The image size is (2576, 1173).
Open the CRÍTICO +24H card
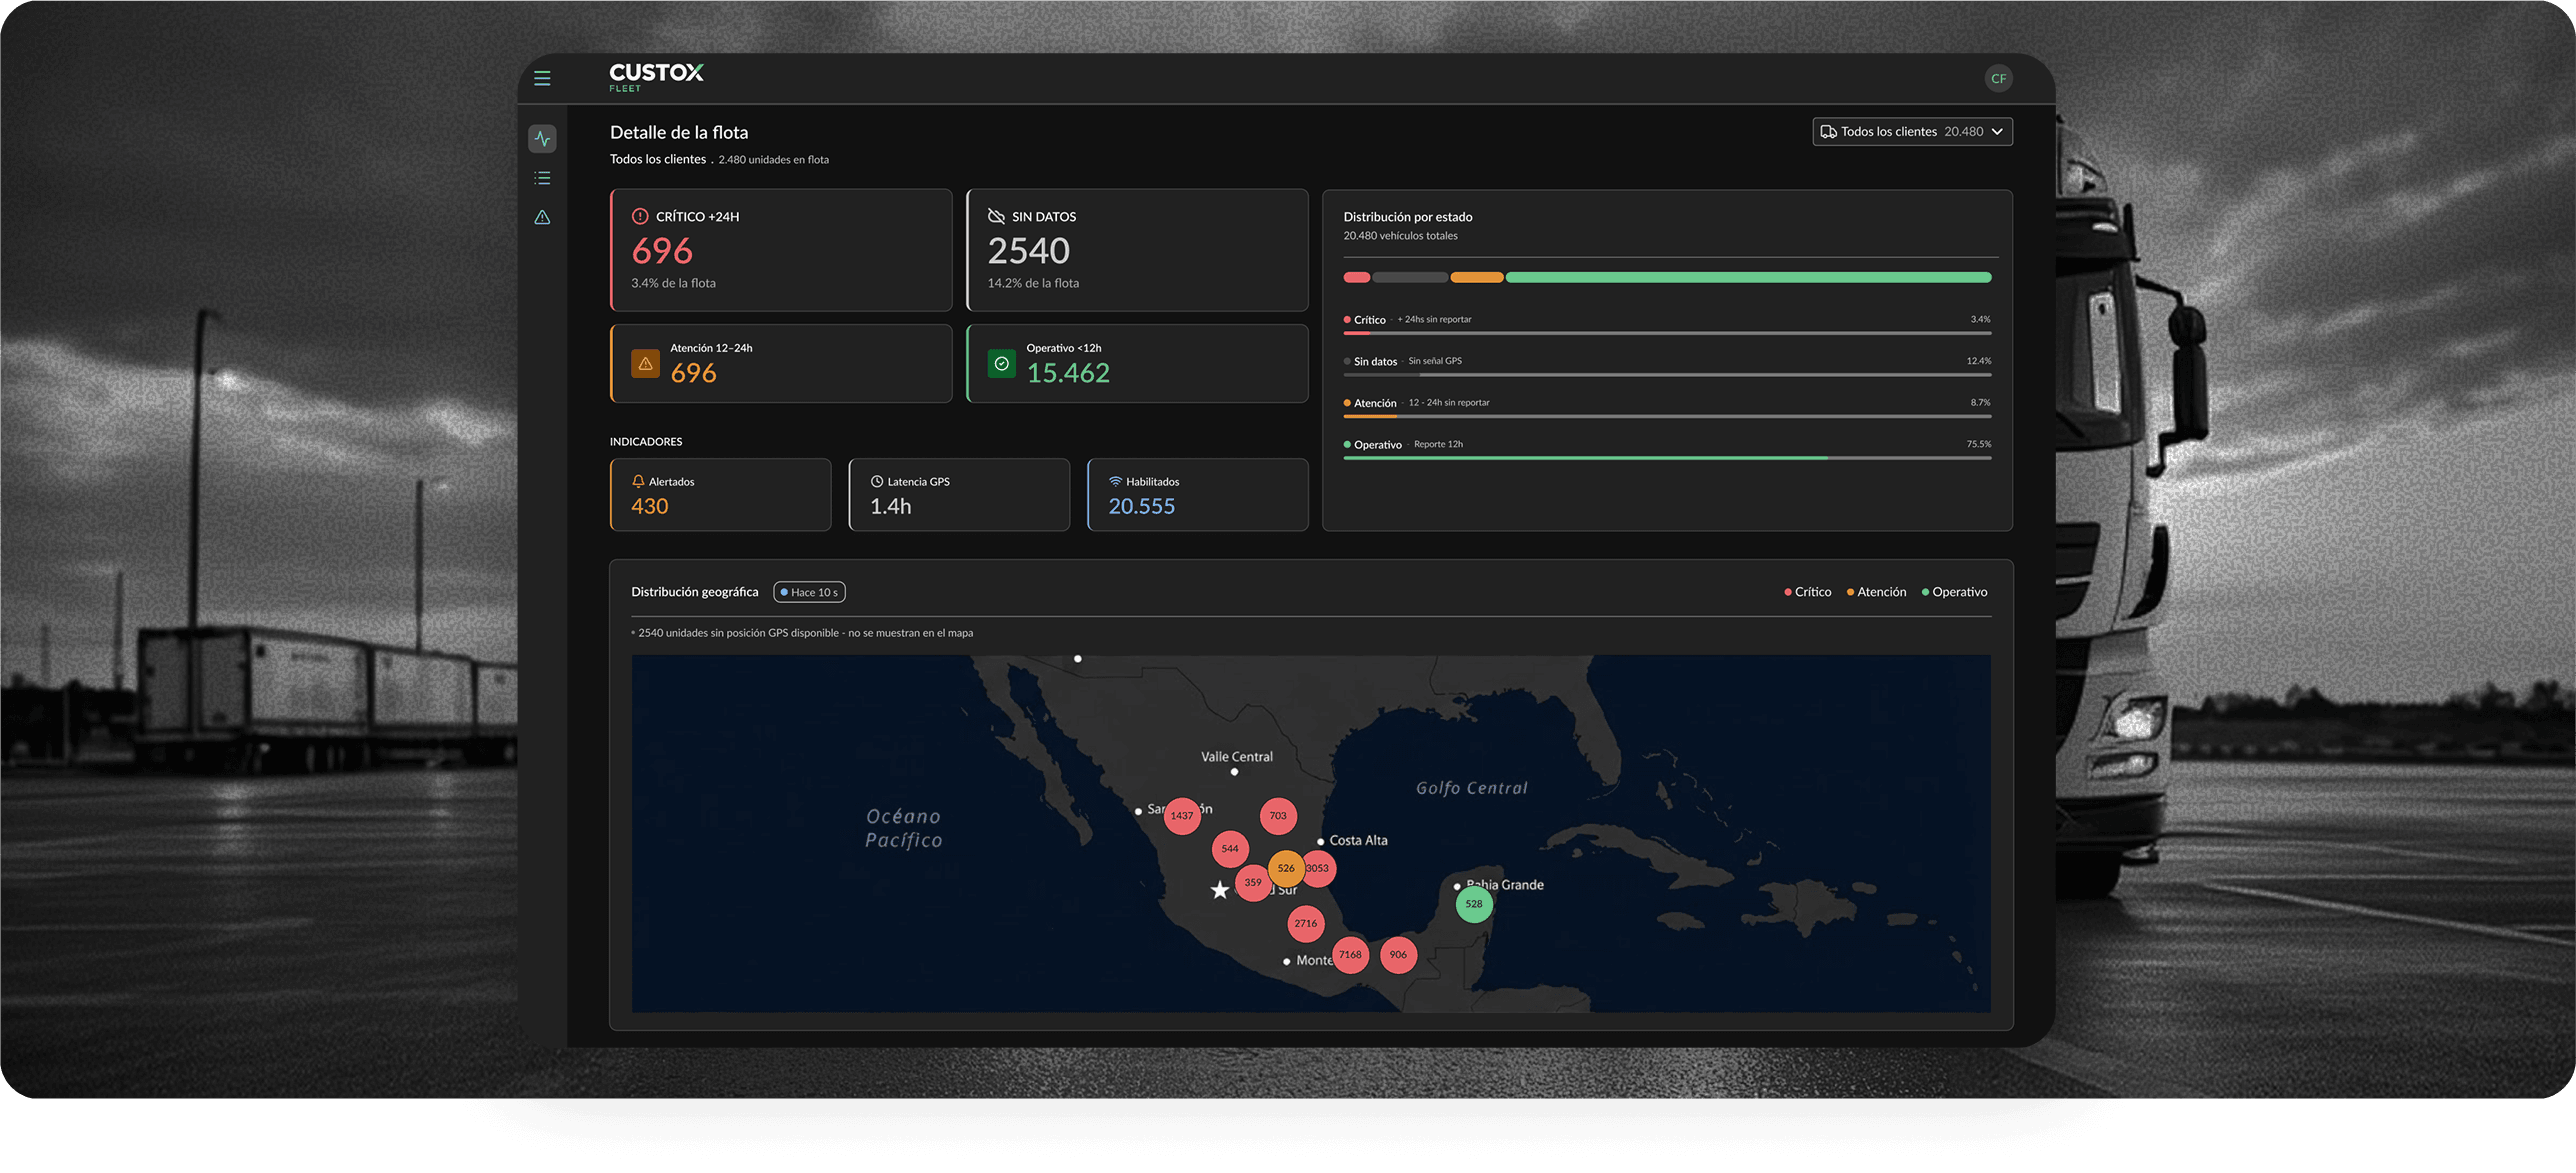click(x=781, y=250)
